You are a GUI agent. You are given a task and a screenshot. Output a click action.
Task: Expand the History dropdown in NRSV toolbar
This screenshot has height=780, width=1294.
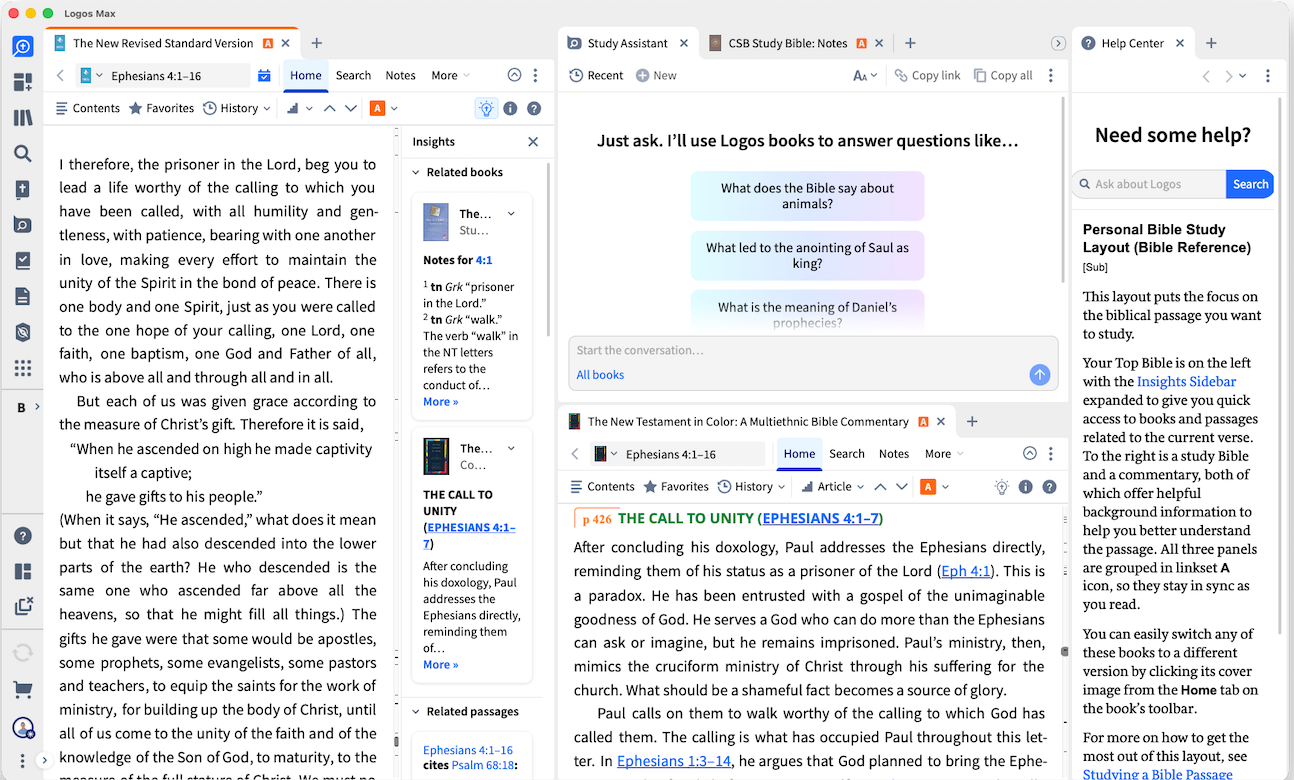(236, 108)
